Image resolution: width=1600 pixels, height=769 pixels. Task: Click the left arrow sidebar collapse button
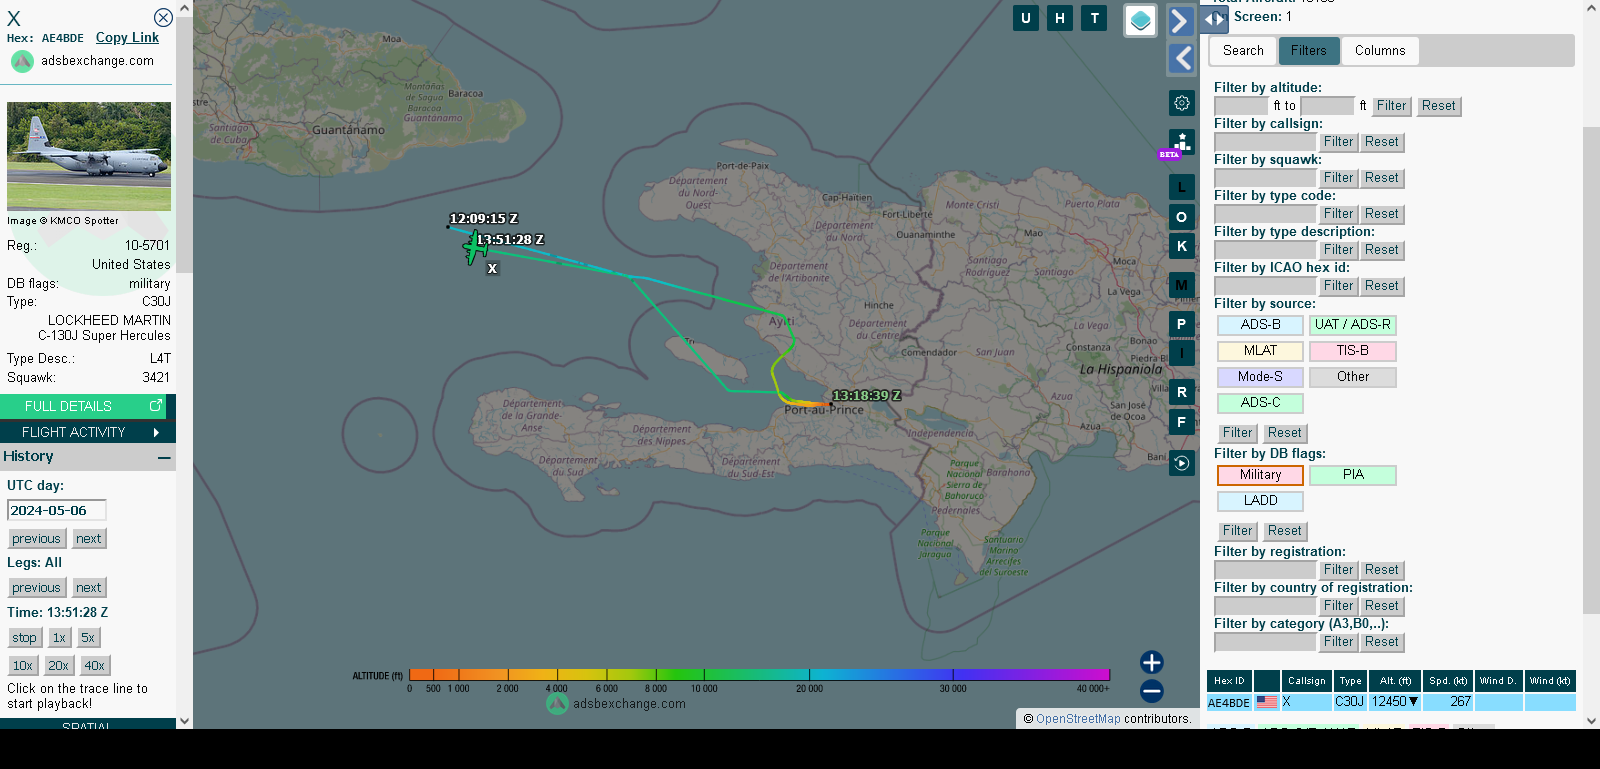coord(1181,59)
